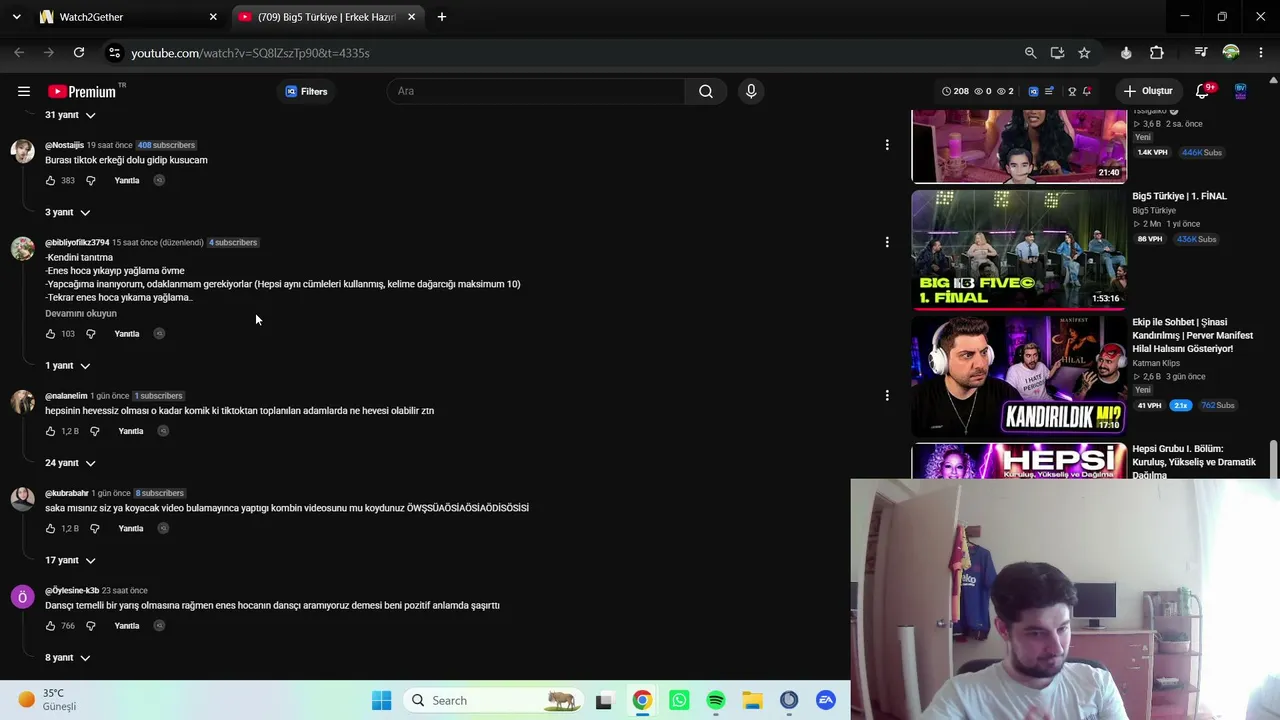Open Chrome media controls icon

tap(1201, 53)
